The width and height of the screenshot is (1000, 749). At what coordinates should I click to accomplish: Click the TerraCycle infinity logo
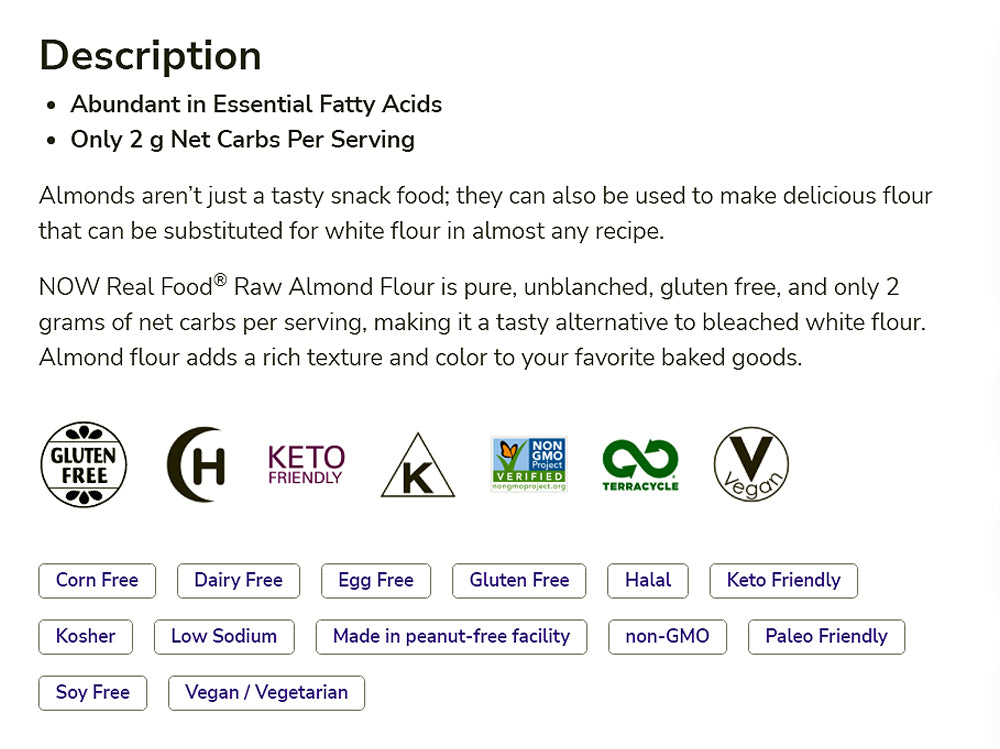(x=640, y=465)
